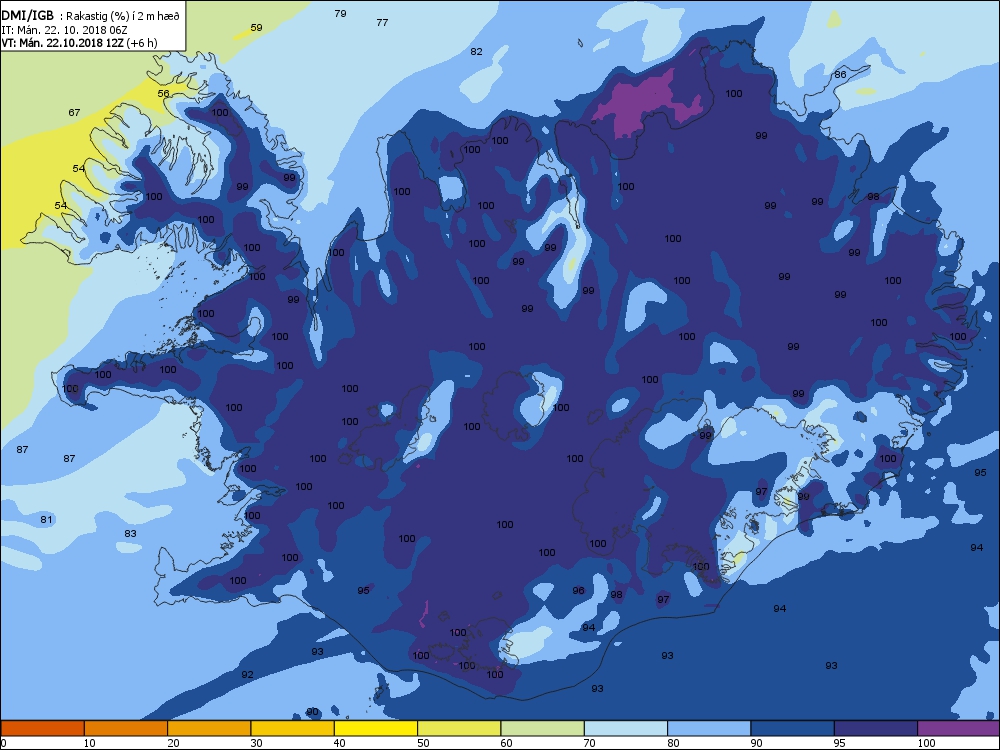
Task: Click the value 67 on the yellow area
Action: click(x=75, y=113)
